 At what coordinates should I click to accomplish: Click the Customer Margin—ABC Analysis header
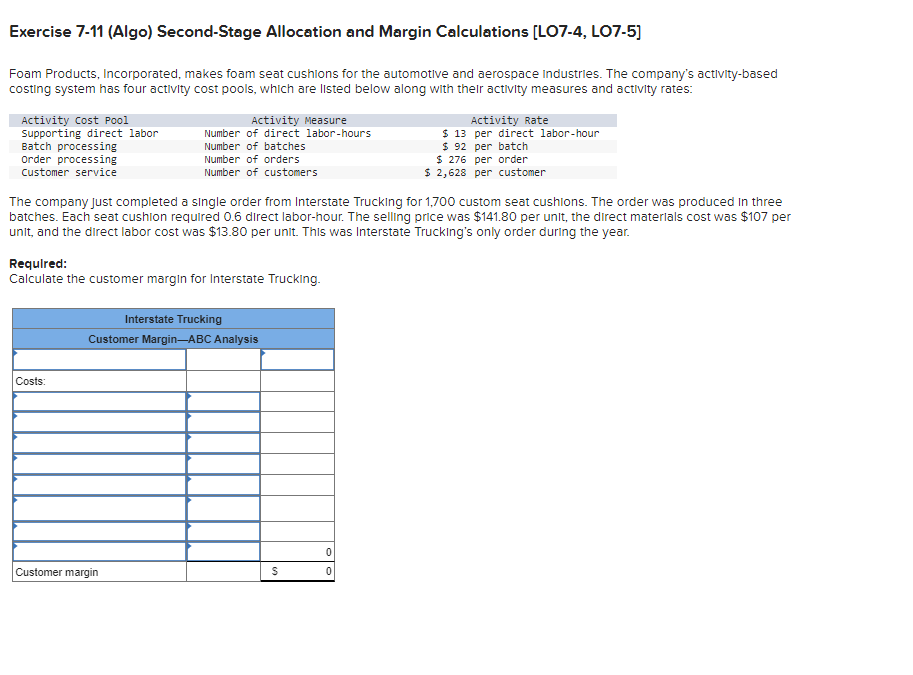[x=172, y=338]
